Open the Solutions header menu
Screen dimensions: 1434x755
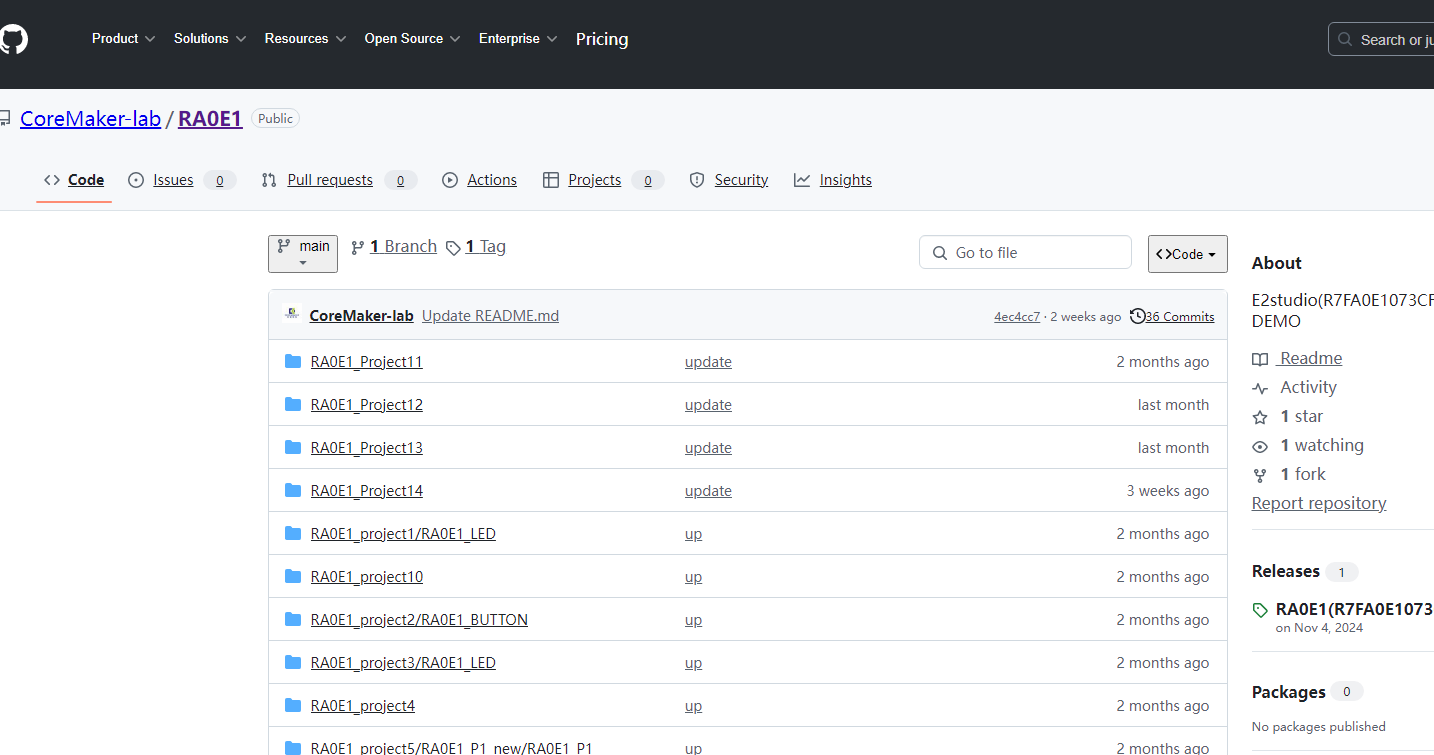(x=210, y=39)
